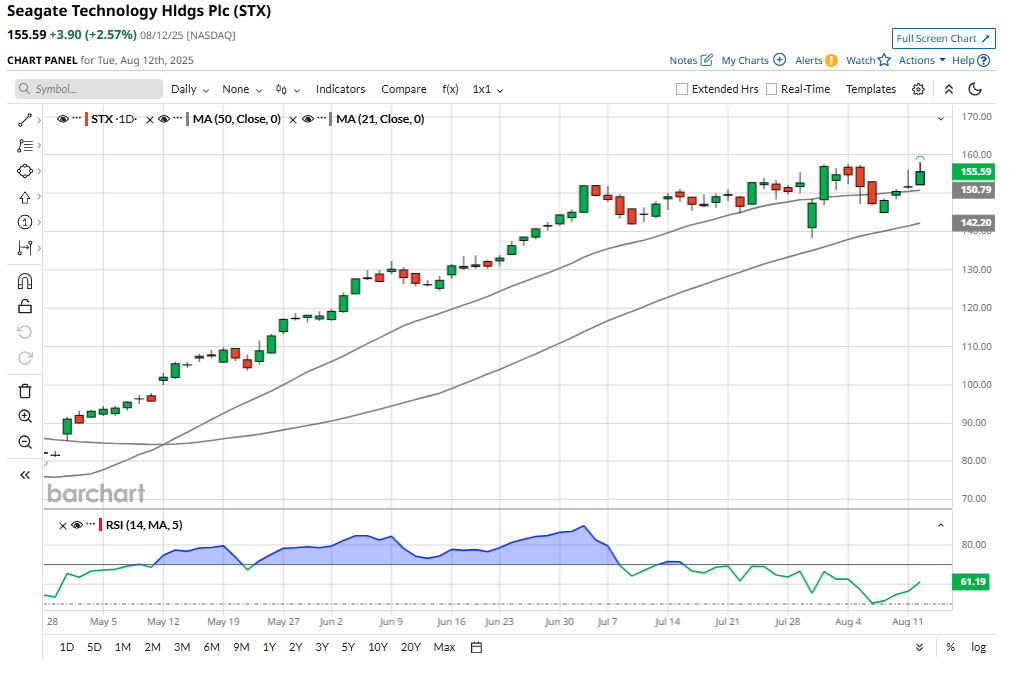Open chart settings gear
Image resolution: width=1021 pixels, height=673 pixels.
[x=918, y=89]
